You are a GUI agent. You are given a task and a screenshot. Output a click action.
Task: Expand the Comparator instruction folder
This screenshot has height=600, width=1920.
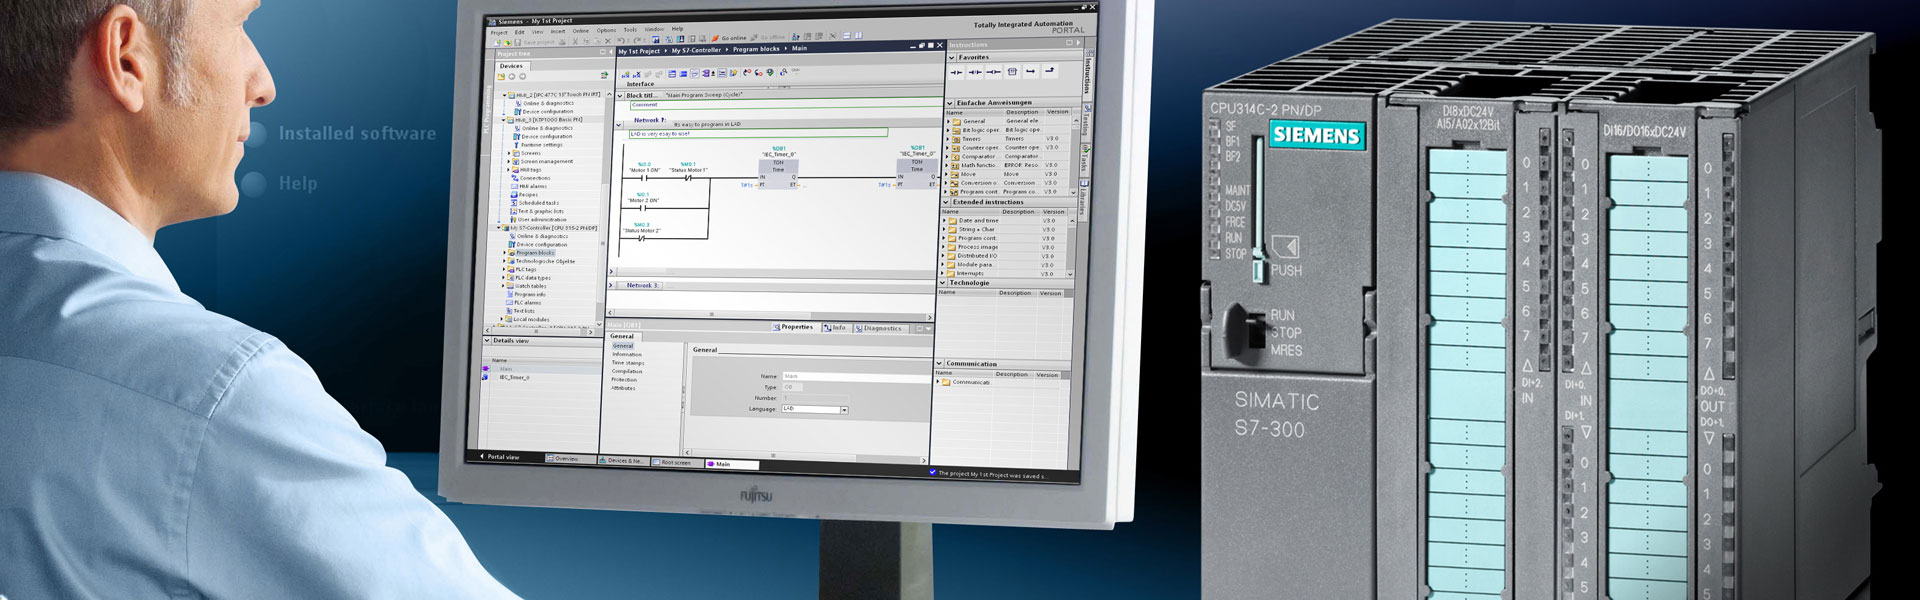[x=947, y=157]
